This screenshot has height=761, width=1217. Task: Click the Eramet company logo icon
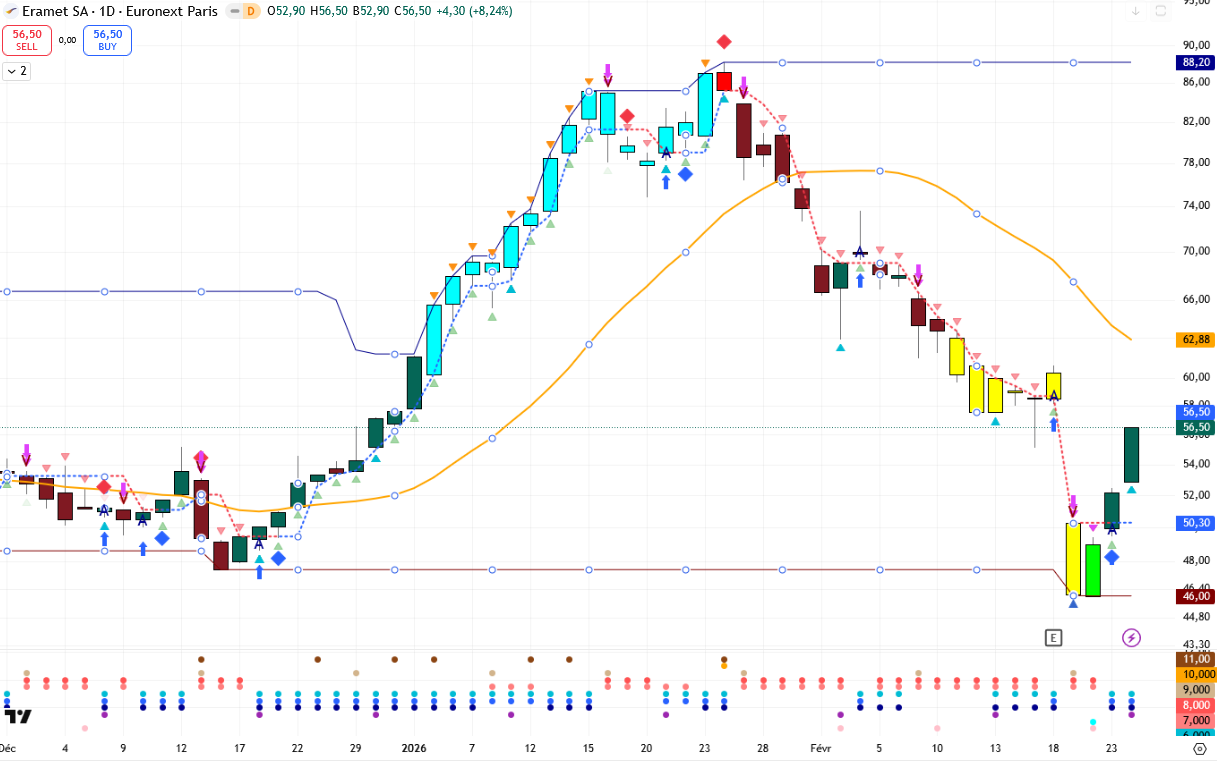10,11
